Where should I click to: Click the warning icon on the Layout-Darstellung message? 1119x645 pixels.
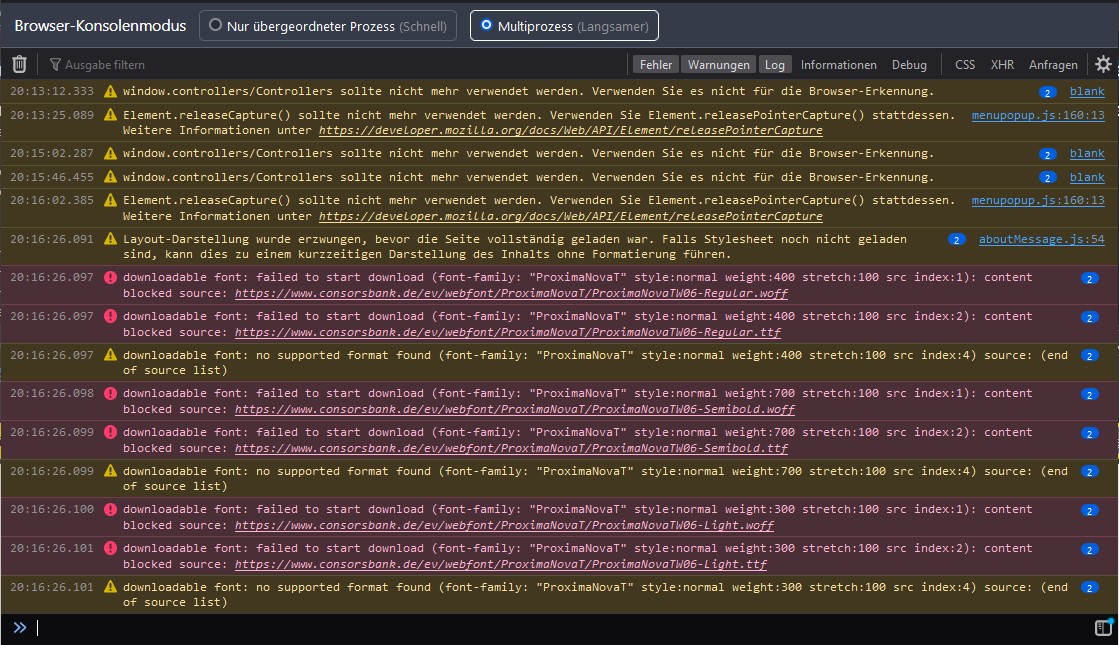pos(110,240)
